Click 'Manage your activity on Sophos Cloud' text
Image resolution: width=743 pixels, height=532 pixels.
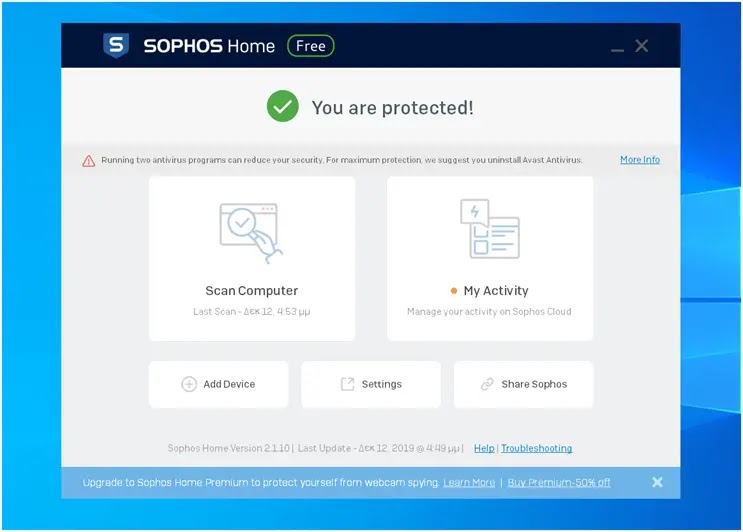coord(489,311)
